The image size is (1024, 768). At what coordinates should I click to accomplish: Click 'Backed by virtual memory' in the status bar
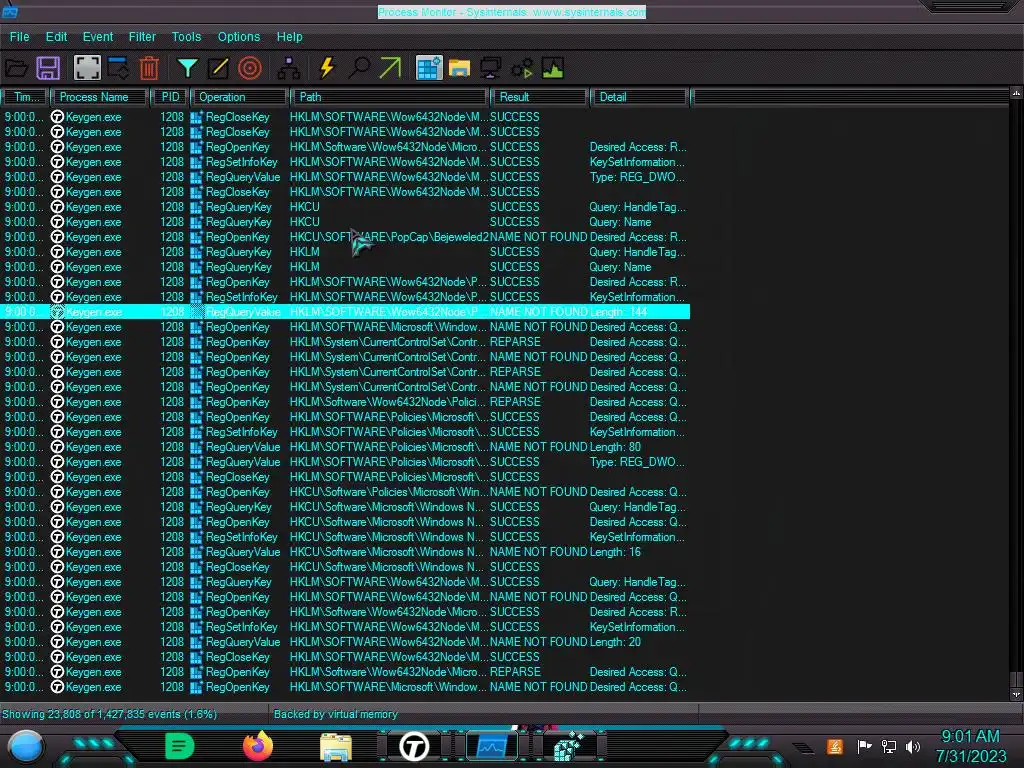coord(335,714)
